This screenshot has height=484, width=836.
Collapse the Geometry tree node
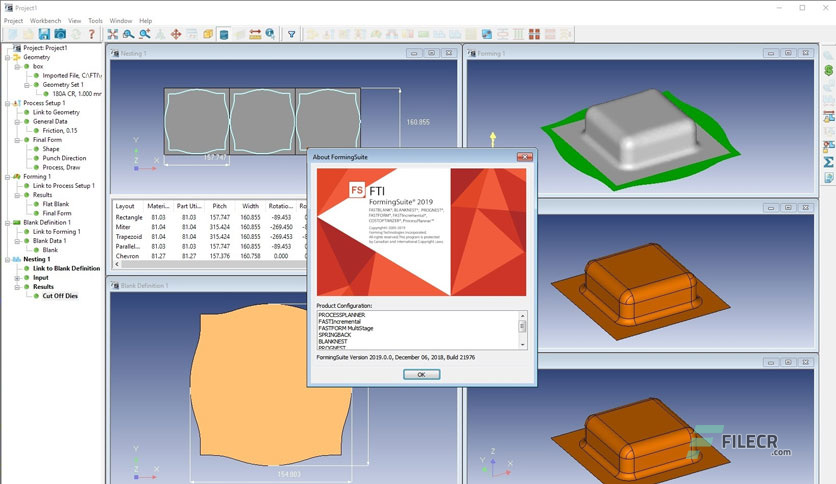[7, 57]
